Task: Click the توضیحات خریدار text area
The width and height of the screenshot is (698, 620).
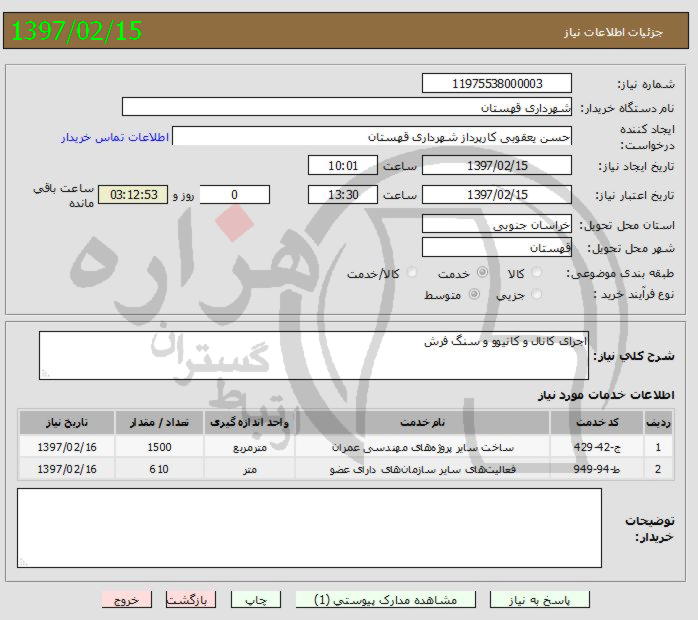Action: [309, 528]
